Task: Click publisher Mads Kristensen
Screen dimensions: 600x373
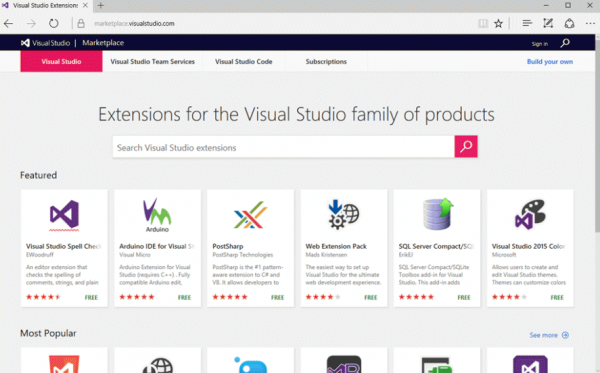Action: tap(326, 255)
